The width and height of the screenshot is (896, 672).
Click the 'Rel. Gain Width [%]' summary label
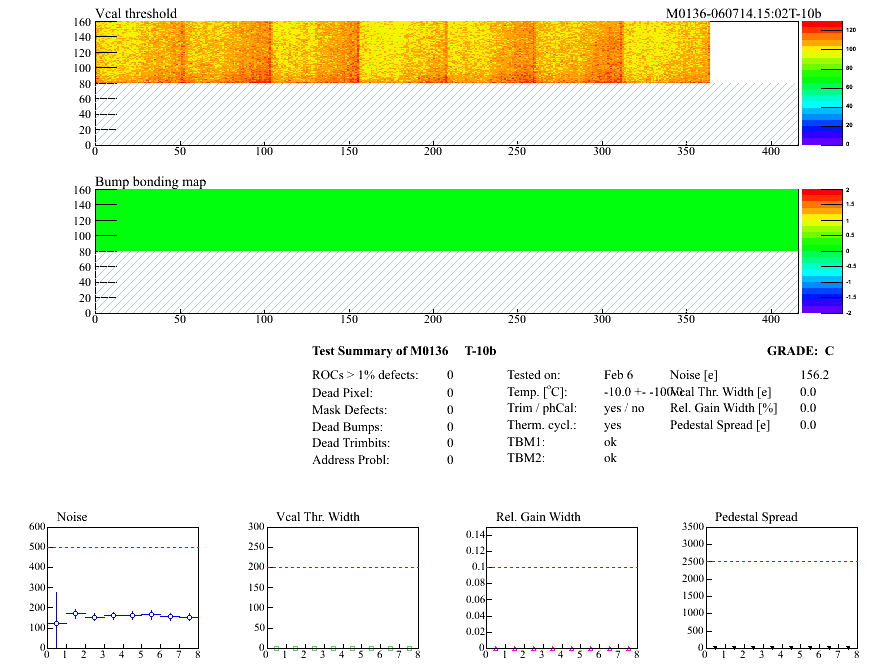click(x=723, y=408)
